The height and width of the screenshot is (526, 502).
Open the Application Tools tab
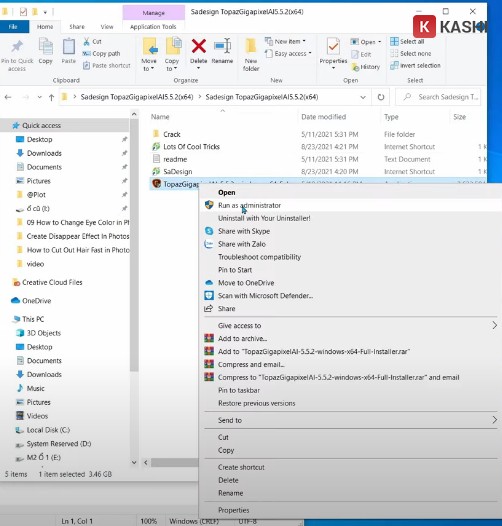pos(153,27)
